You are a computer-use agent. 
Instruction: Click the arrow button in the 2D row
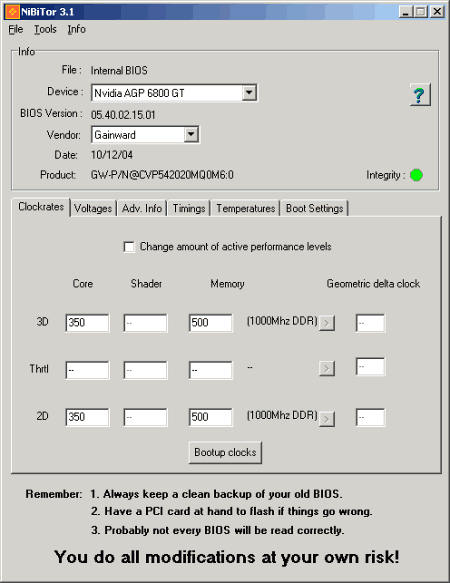pyautogui.click(x=327, y=419)
